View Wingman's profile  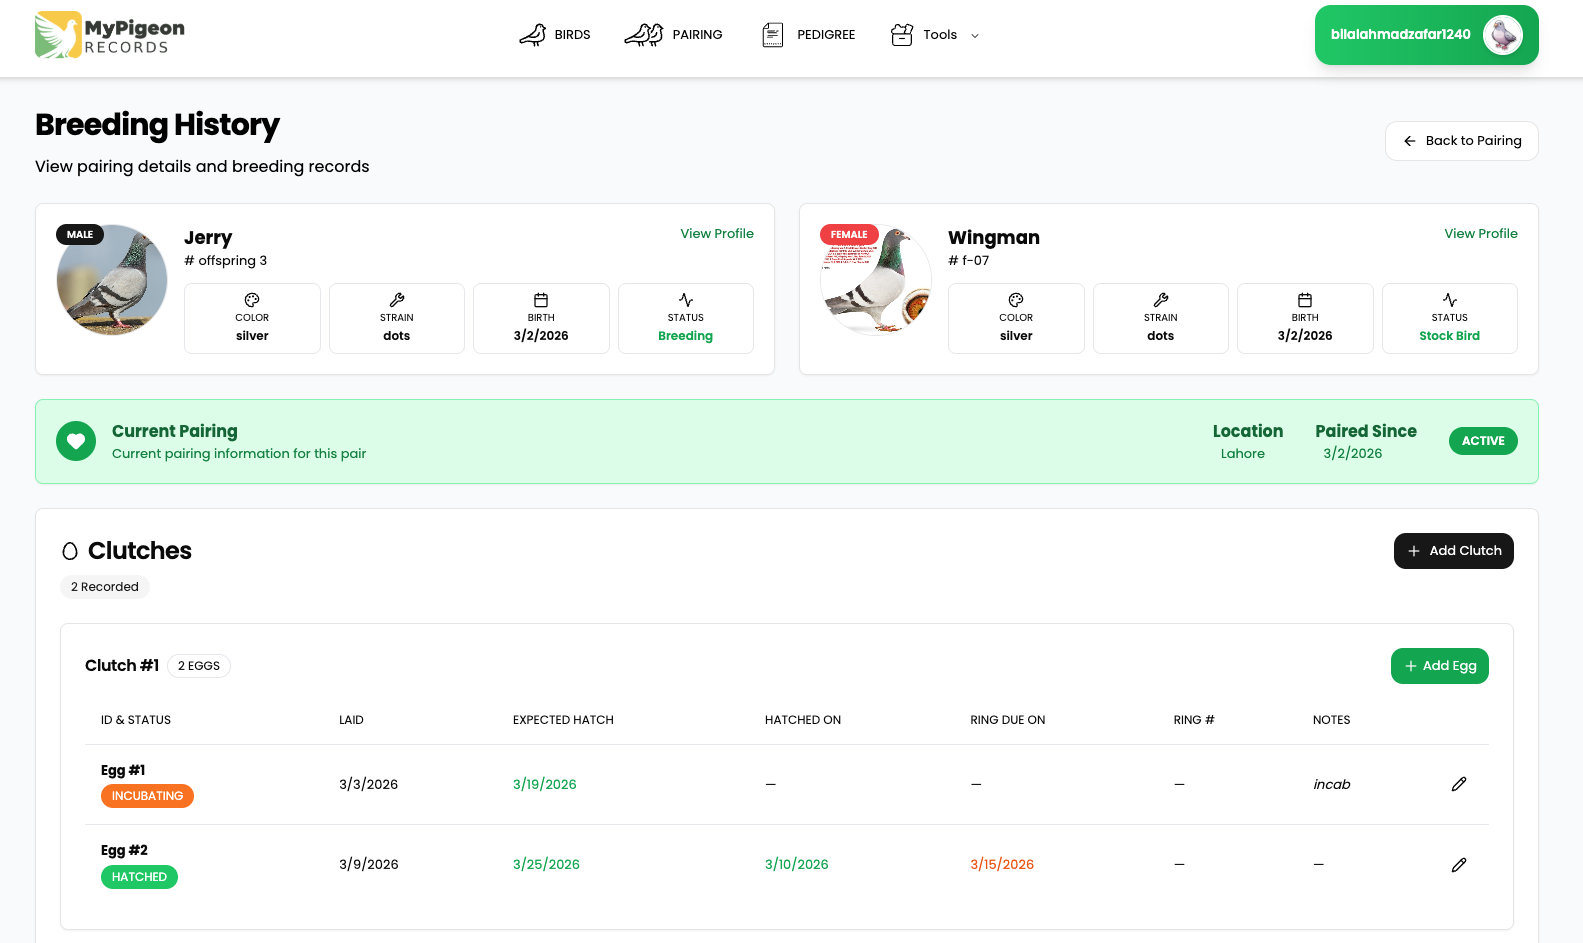[1480, 233]
